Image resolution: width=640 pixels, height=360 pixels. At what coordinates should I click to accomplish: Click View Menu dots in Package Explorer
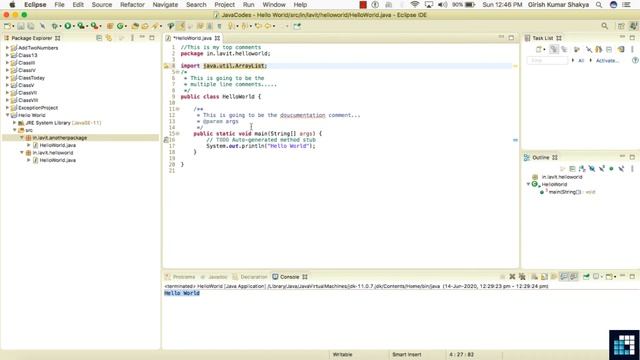coord(132,38)
